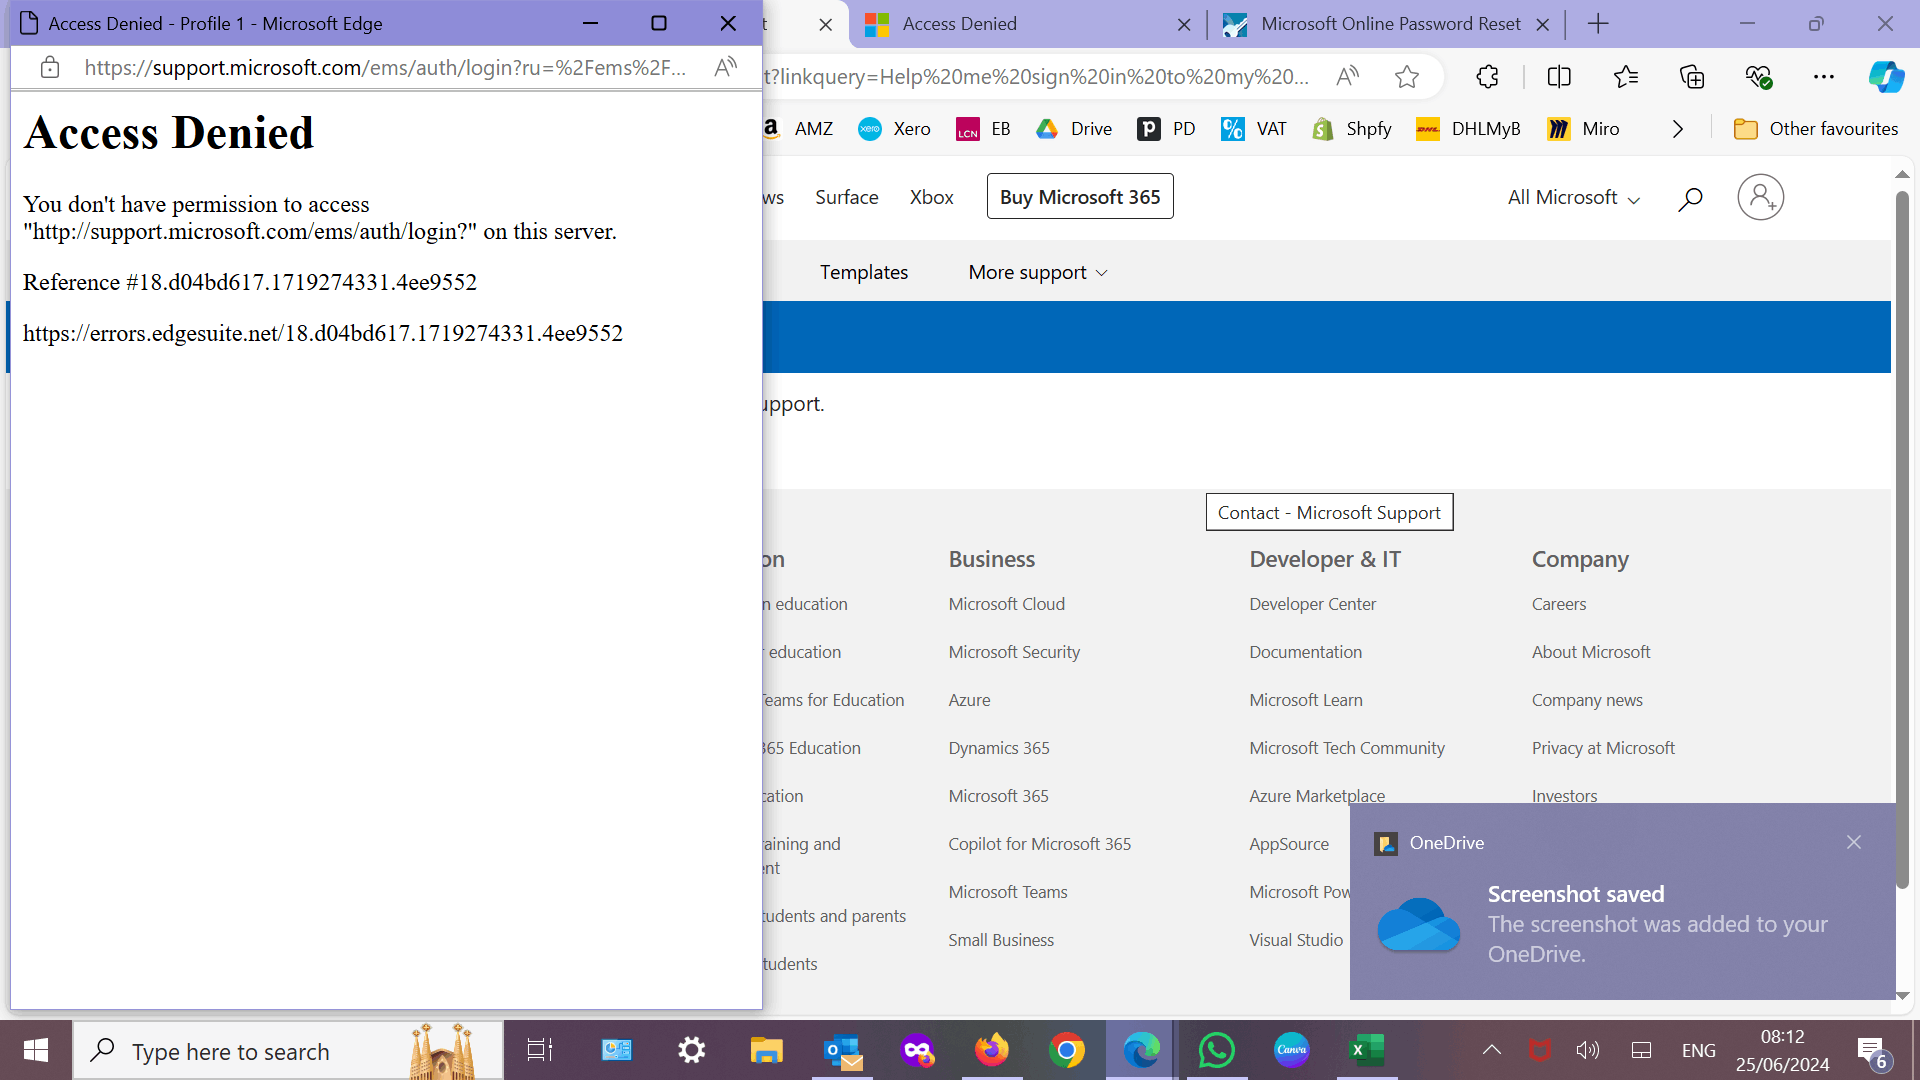This screenshot has height=1080, width=1920.
Task: Open the Copilot sidebar icon
Action: pos(1886,77)
